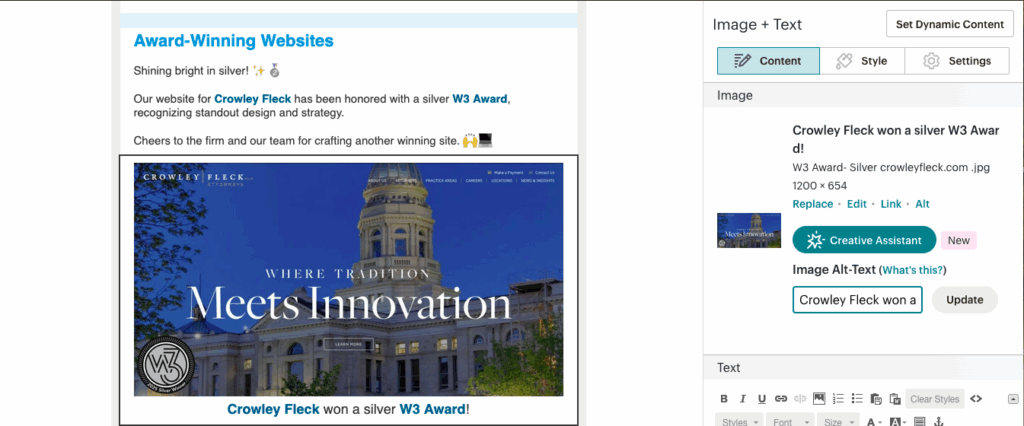The height and width of the screenshot is (426, 1024).
Task: Switch to the Settings tab
Action: [957, 61]
